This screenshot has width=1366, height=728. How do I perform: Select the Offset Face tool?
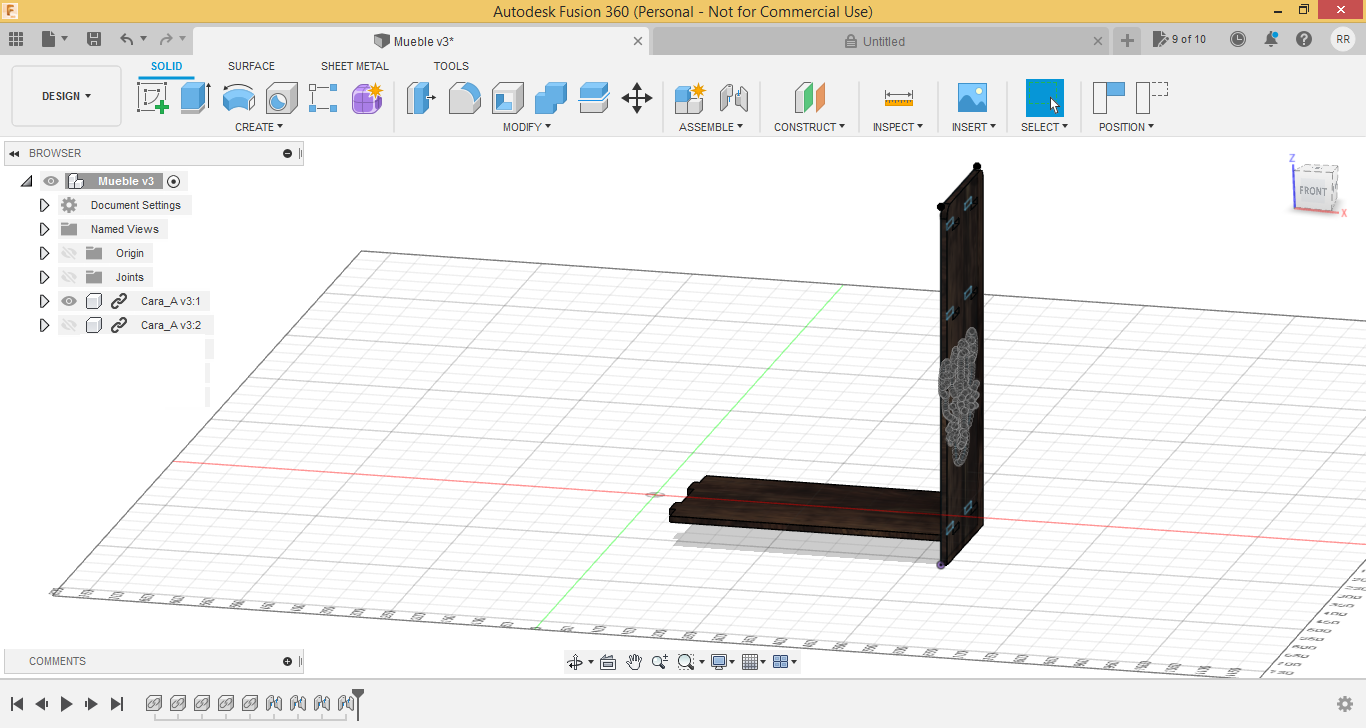pyautogui.click(x=594, y=98)
